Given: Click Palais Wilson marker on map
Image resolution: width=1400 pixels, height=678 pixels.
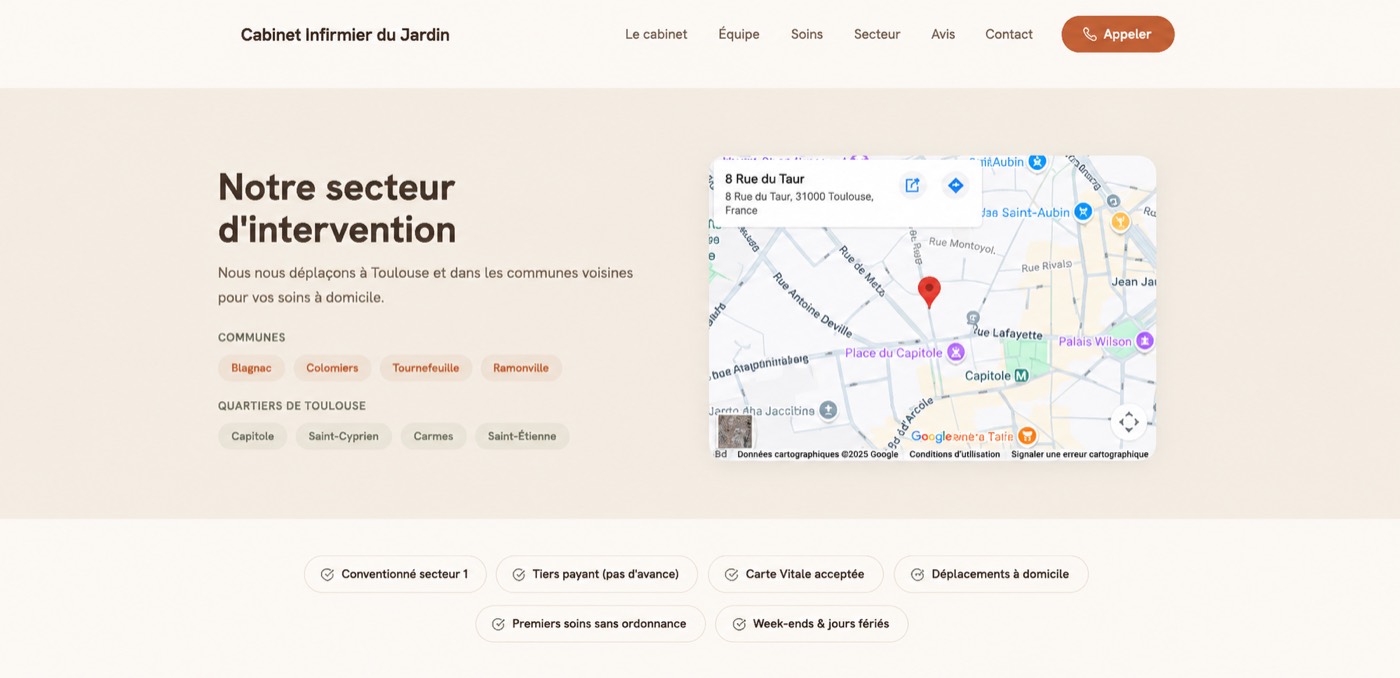Looking at the screenshot, I should tap(1145, 341).
